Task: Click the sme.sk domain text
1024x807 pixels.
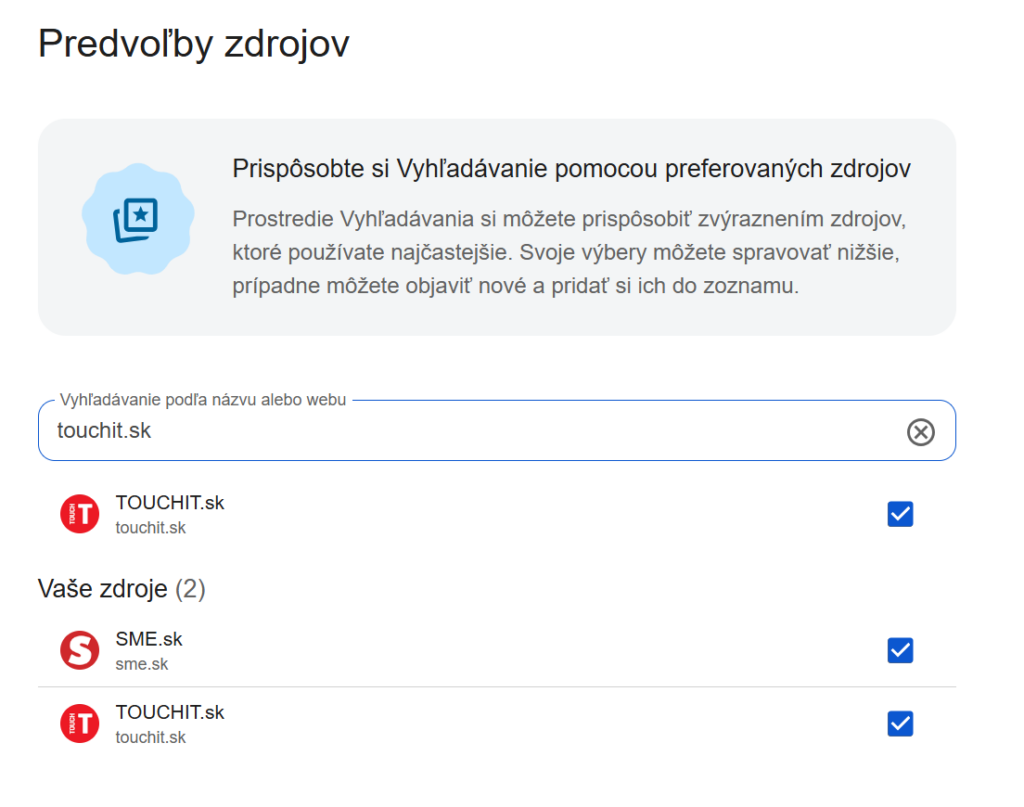Action: click(142, 664)
